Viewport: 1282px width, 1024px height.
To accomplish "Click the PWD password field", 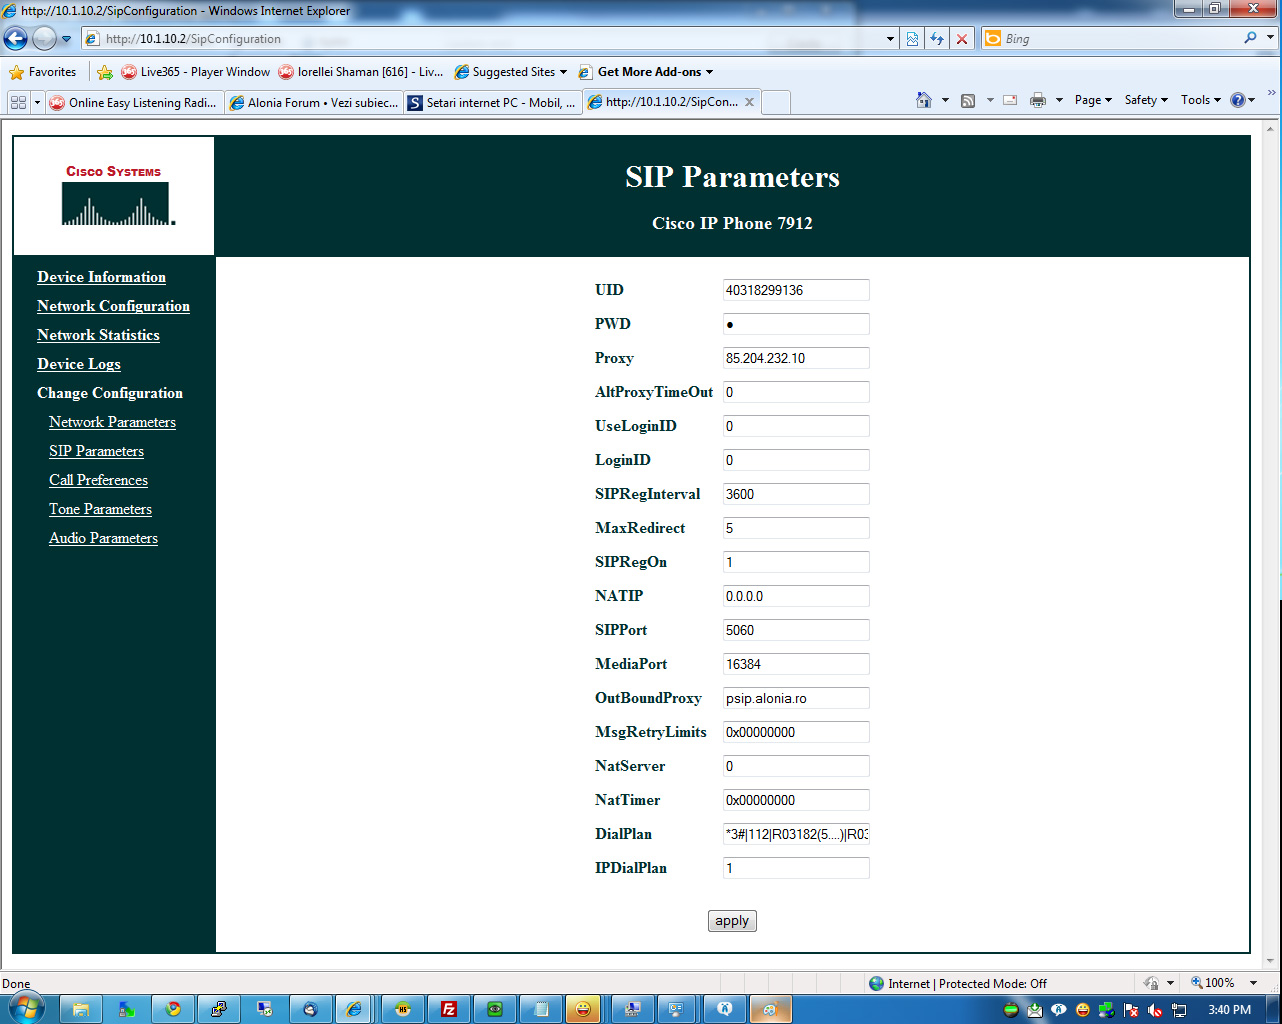I will tap(796, 324).
